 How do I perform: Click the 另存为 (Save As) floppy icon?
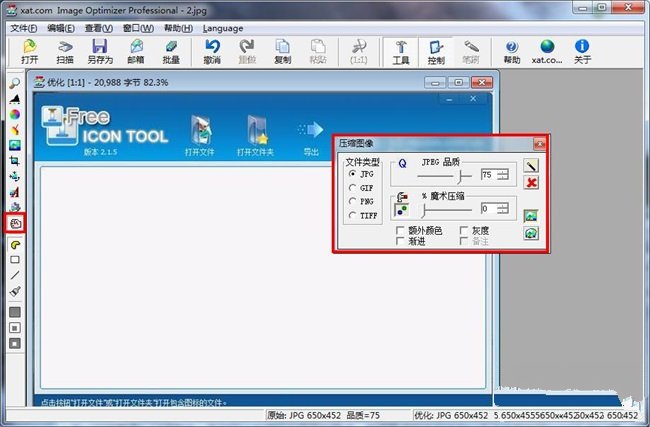point(100,51)
